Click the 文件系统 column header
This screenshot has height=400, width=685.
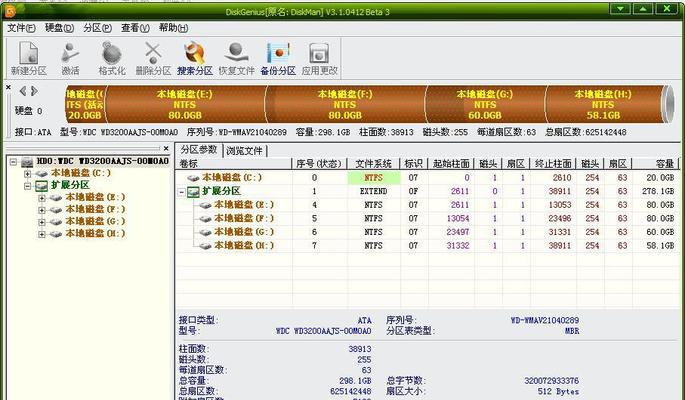tap(374, 164)
